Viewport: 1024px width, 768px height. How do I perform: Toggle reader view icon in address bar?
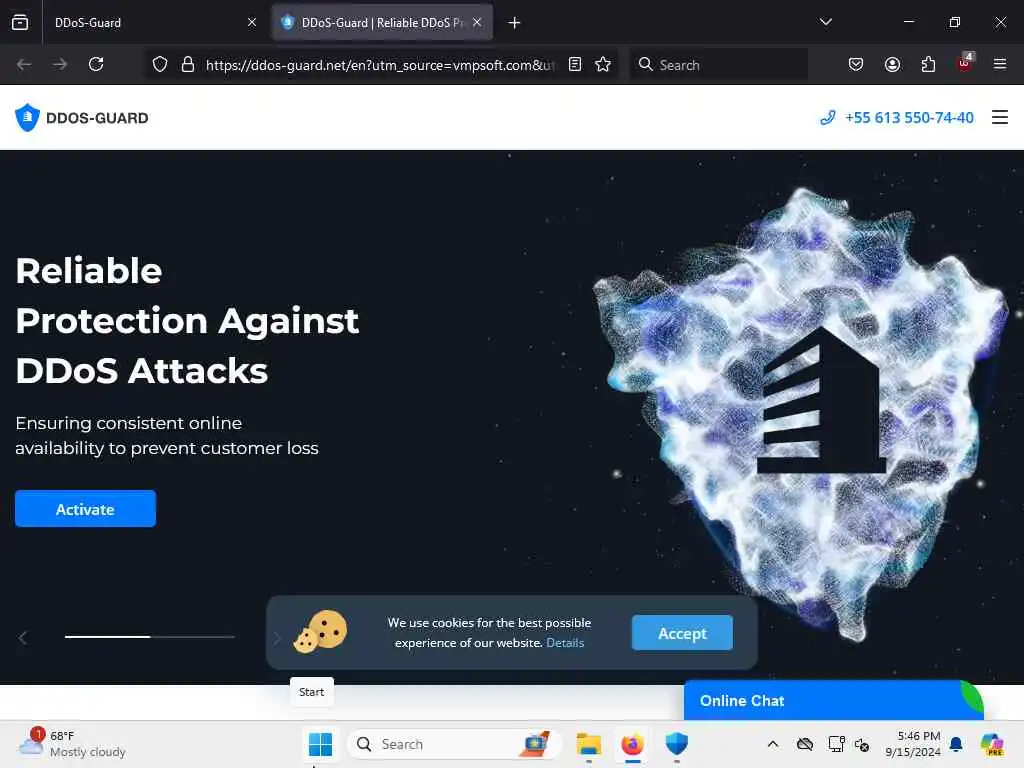575,64
